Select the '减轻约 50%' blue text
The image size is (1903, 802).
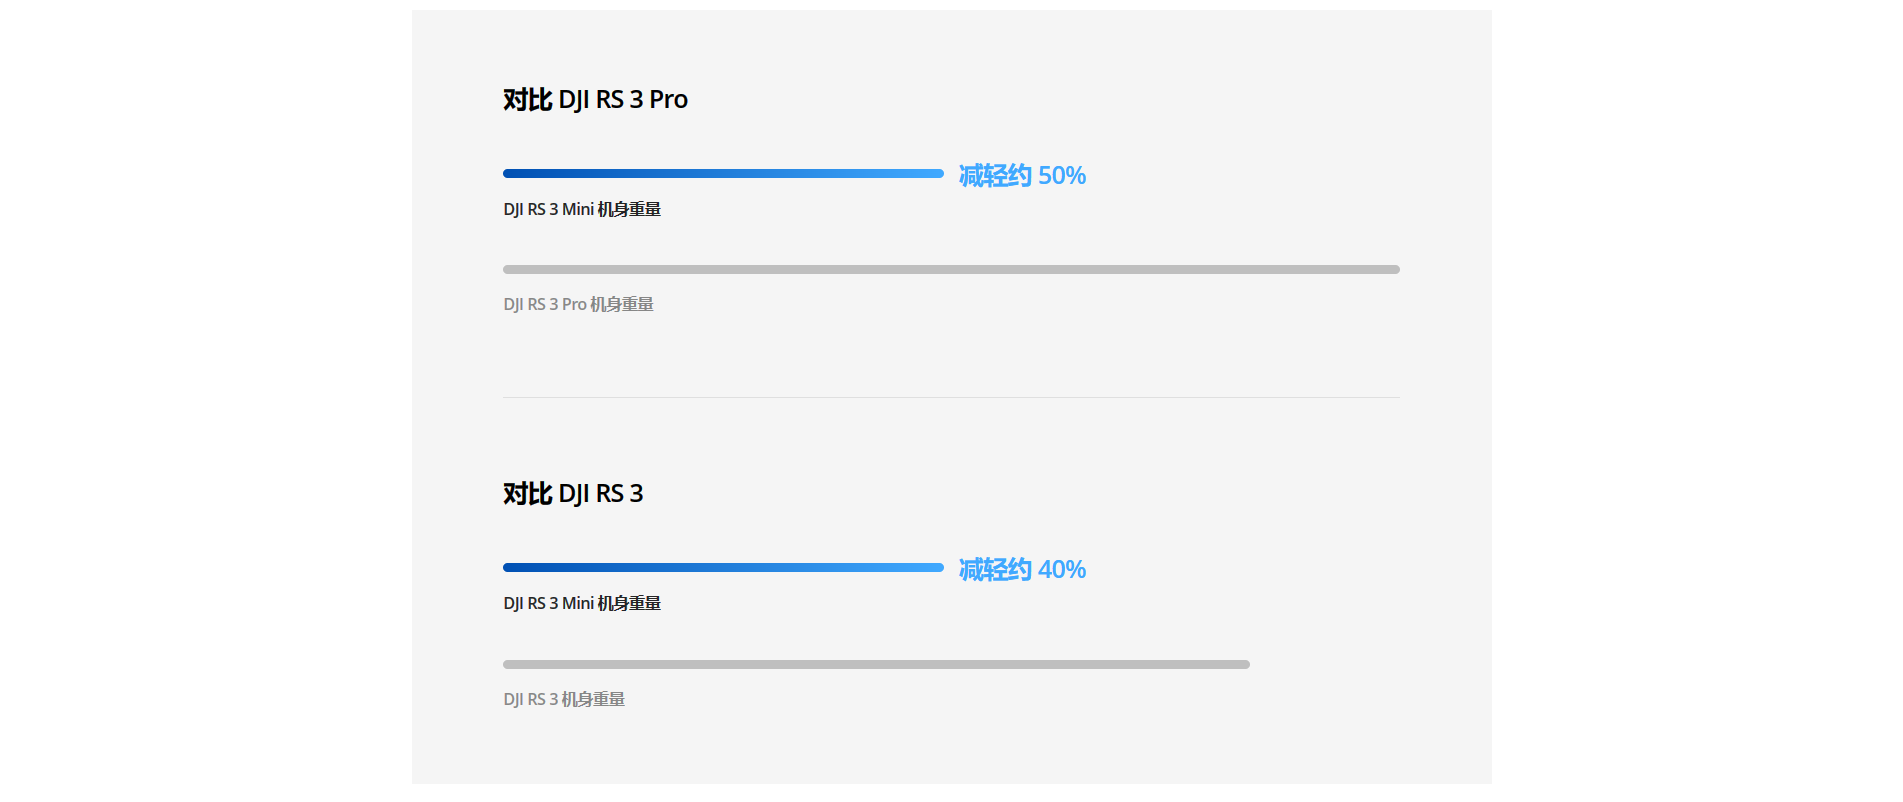pos(1021,176)
